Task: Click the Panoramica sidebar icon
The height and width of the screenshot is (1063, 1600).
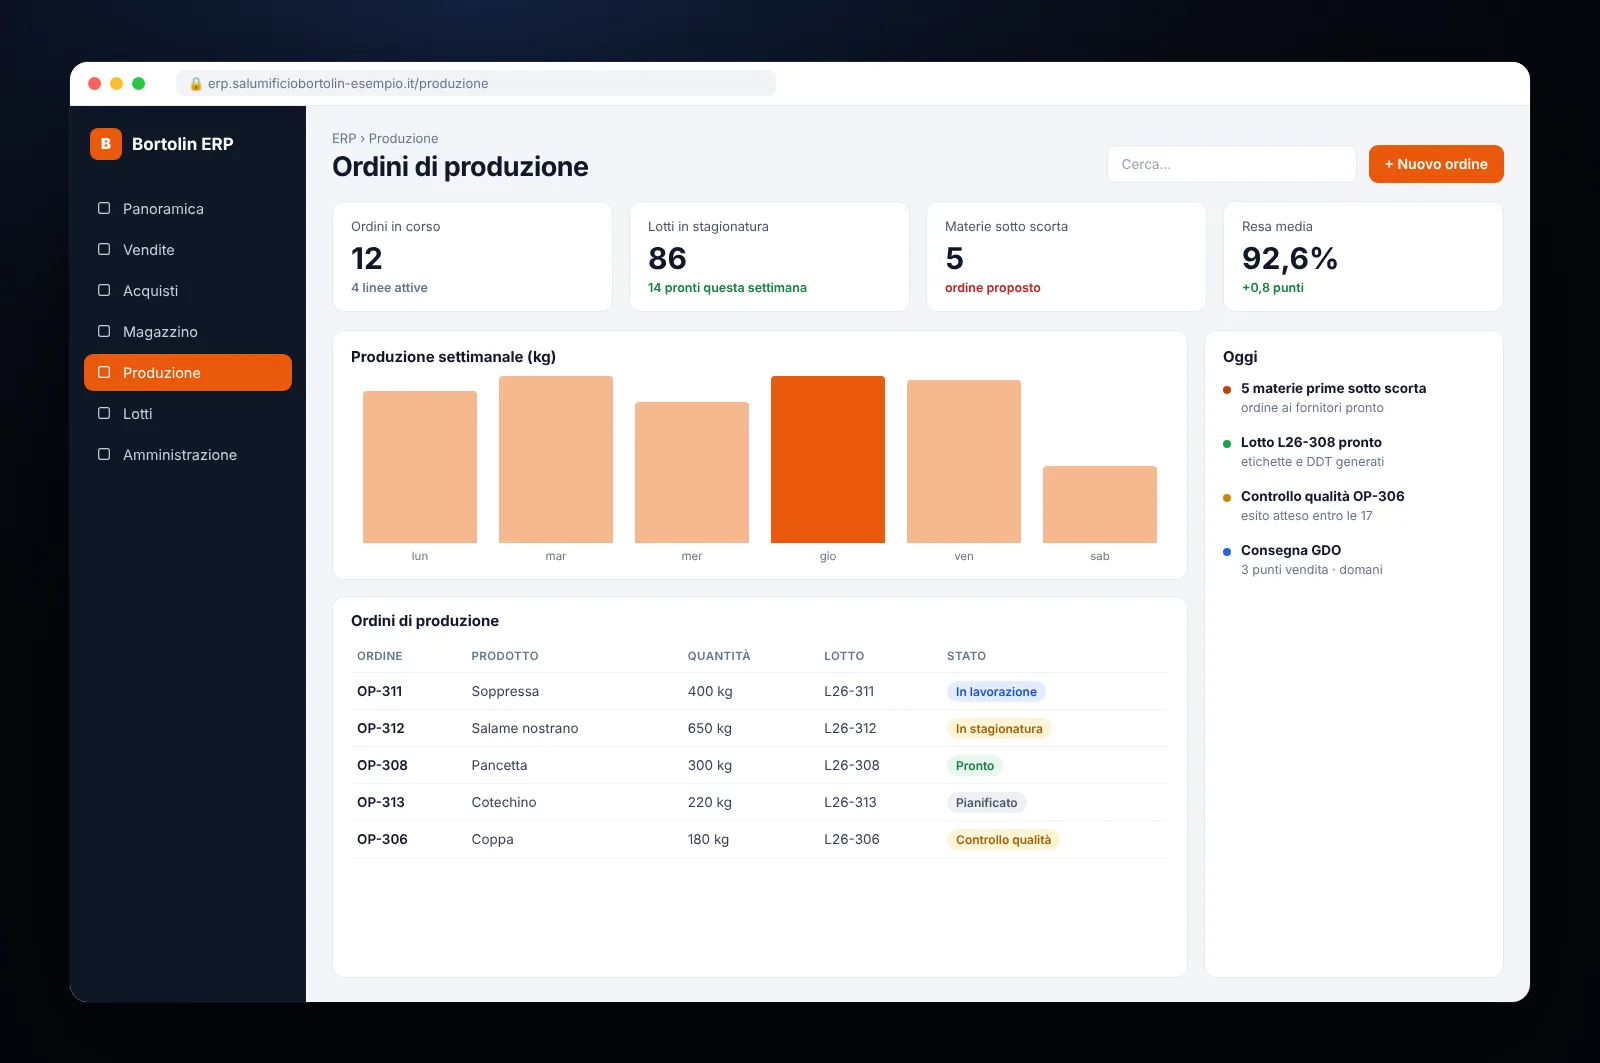Action: pyautogui.click(x=104, y=208)
